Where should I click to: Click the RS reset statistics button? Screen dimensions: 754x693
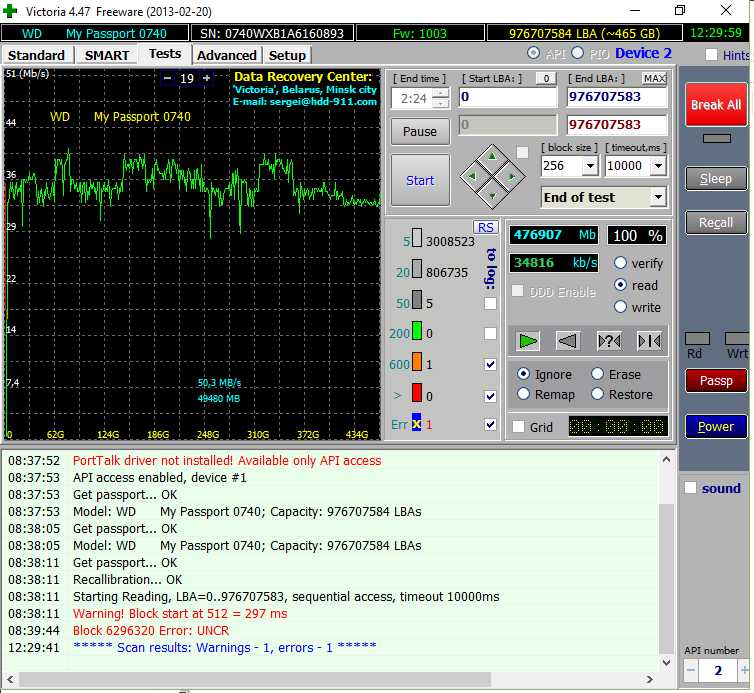point(486,227)
